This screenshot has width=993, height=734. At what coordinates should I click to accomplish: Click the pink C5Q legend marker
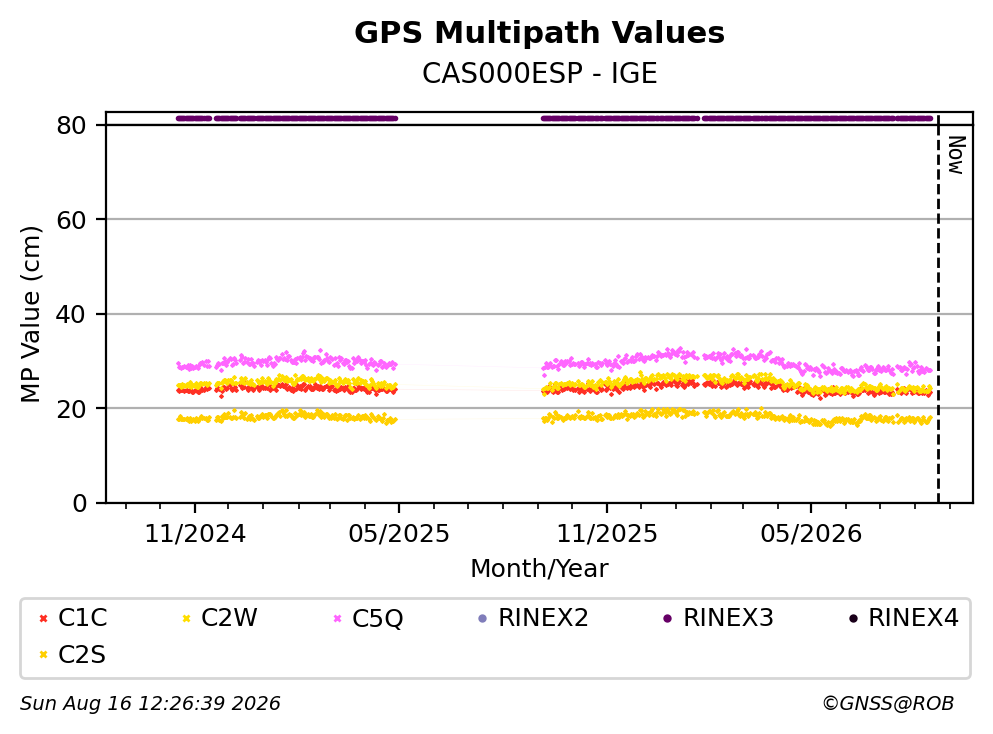(x=338, y=618)
